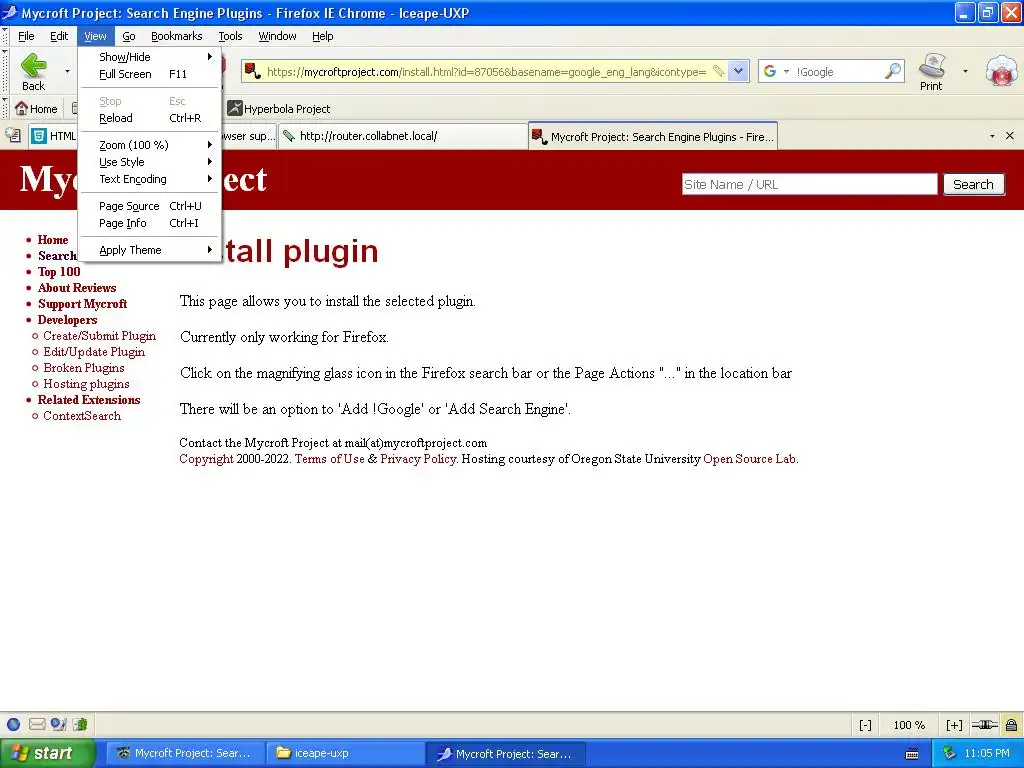This screenshot has height=768, width=1024.
Task: Open the address bar URL history dropdown
Action: 738,71
